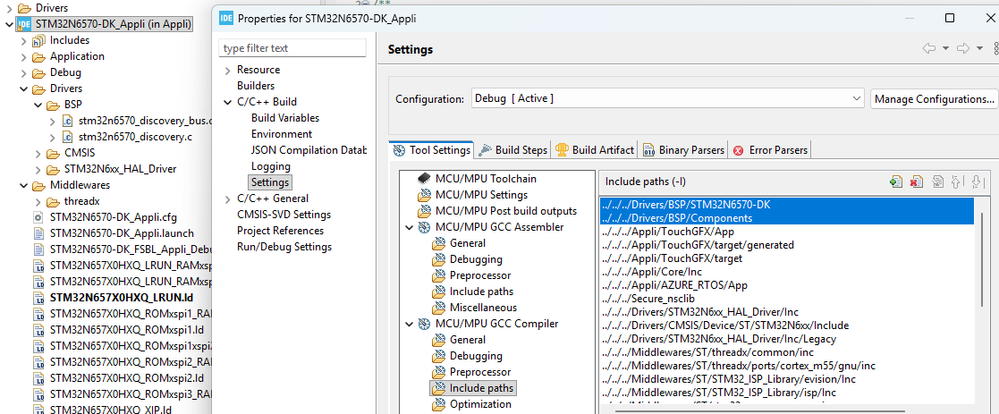Image resolution: width=999 pixels, height=414 pixels.
Task: Select Logging under C/C++ Build
Action: 270,166
